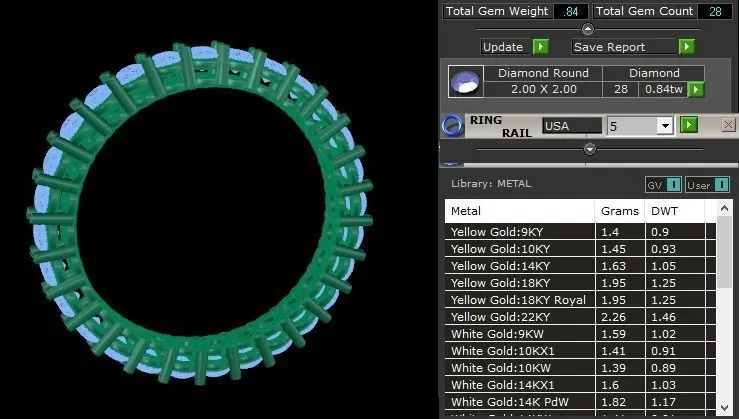This screenshot has width=739, height=419.
Task: Select the White Gold:14K PdW row
Action: pyautogui.click(x=580, y=402)
